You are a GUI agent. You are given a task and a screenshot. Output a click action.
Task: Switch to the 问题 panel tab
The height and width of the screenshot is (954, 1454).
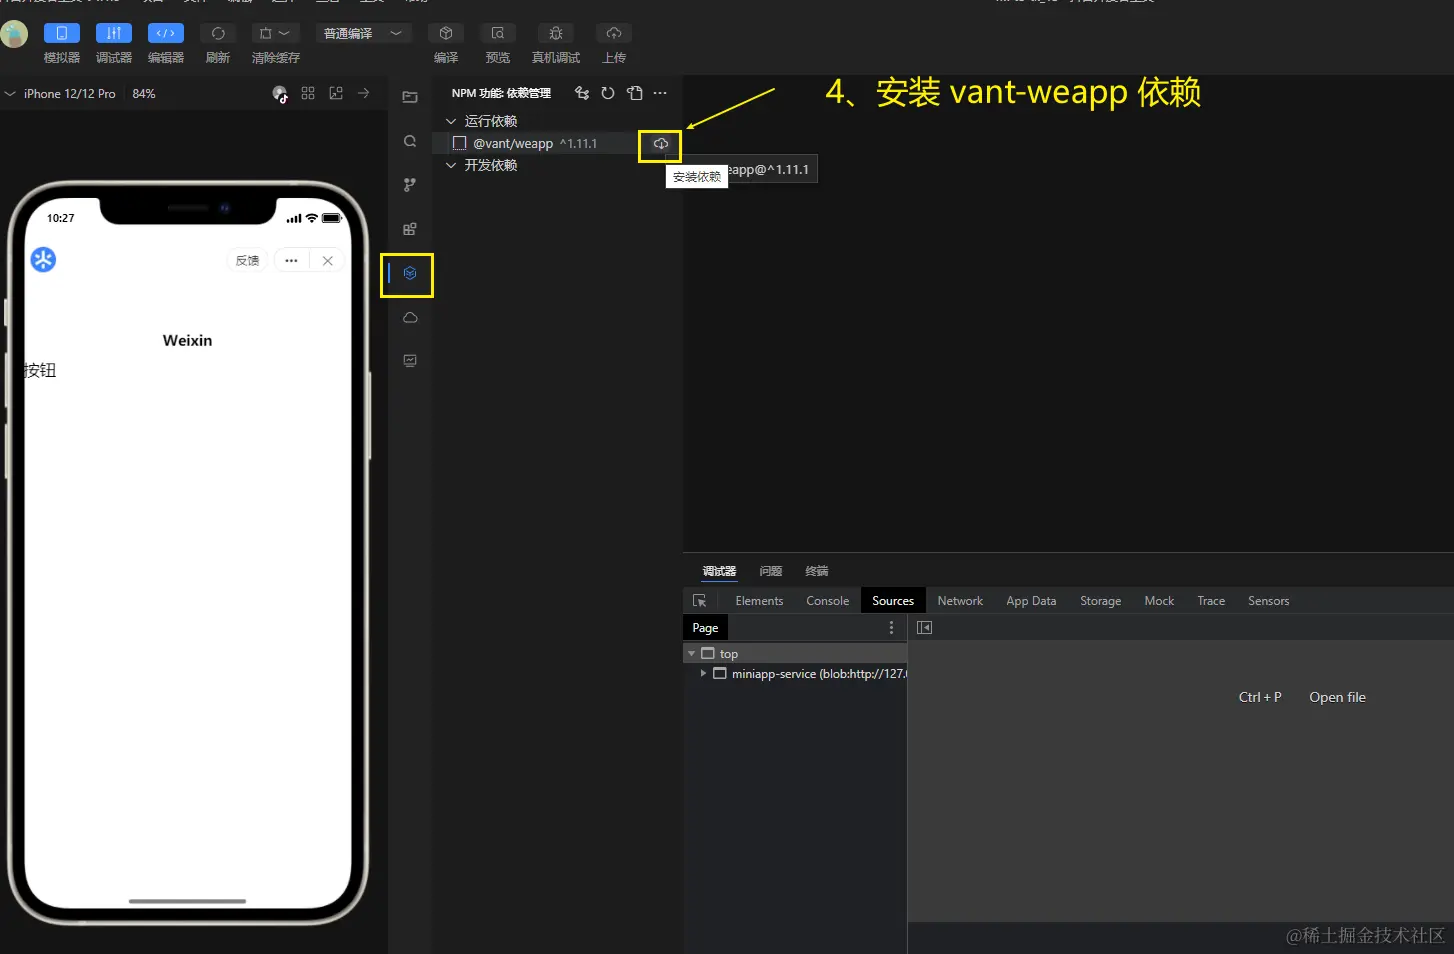[771, 571]
